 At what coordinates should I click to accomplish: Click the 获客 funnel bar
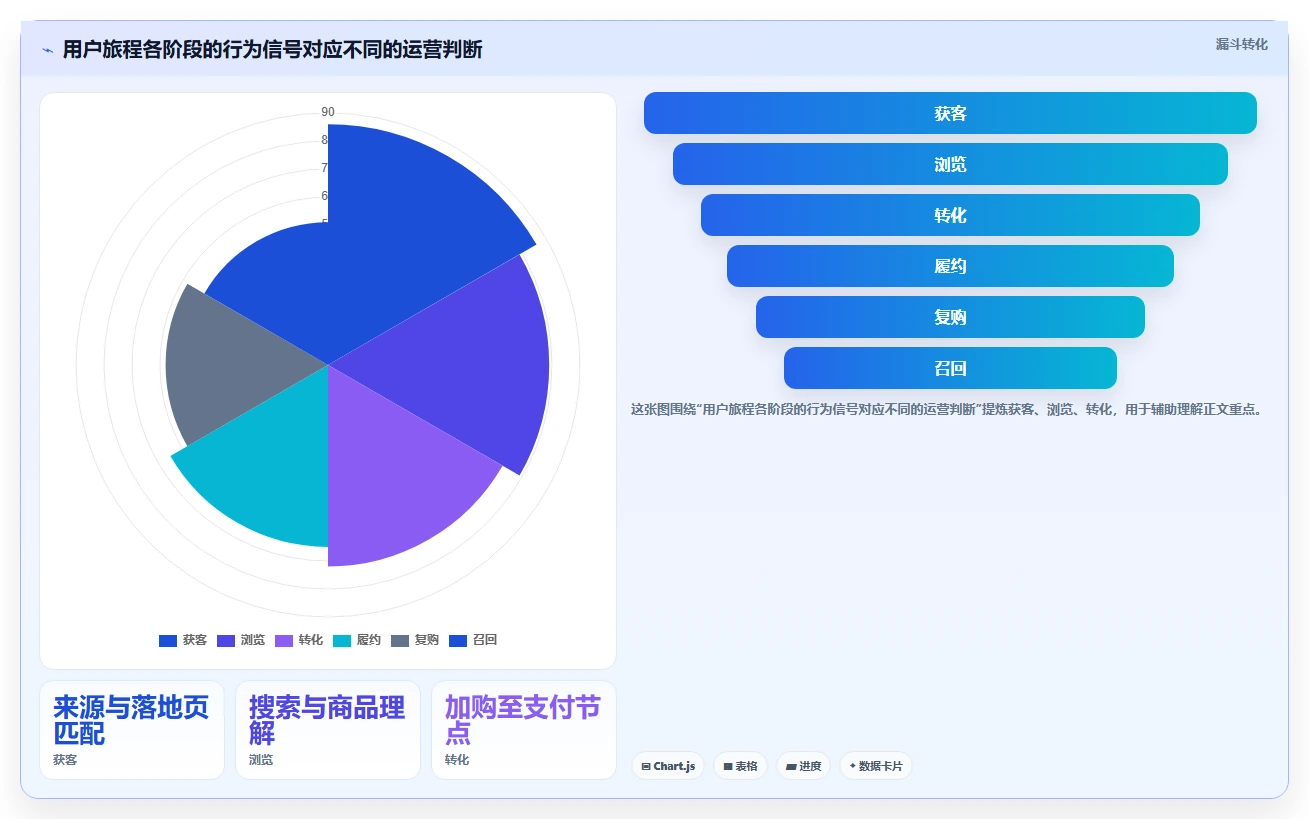(950, 113)
